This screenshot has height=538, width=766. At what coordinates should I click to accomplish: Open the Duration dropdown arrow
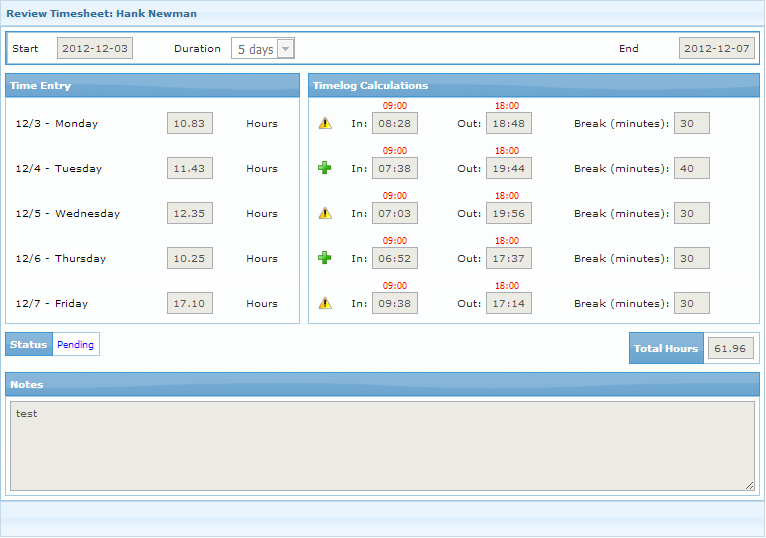pos(286,49)
